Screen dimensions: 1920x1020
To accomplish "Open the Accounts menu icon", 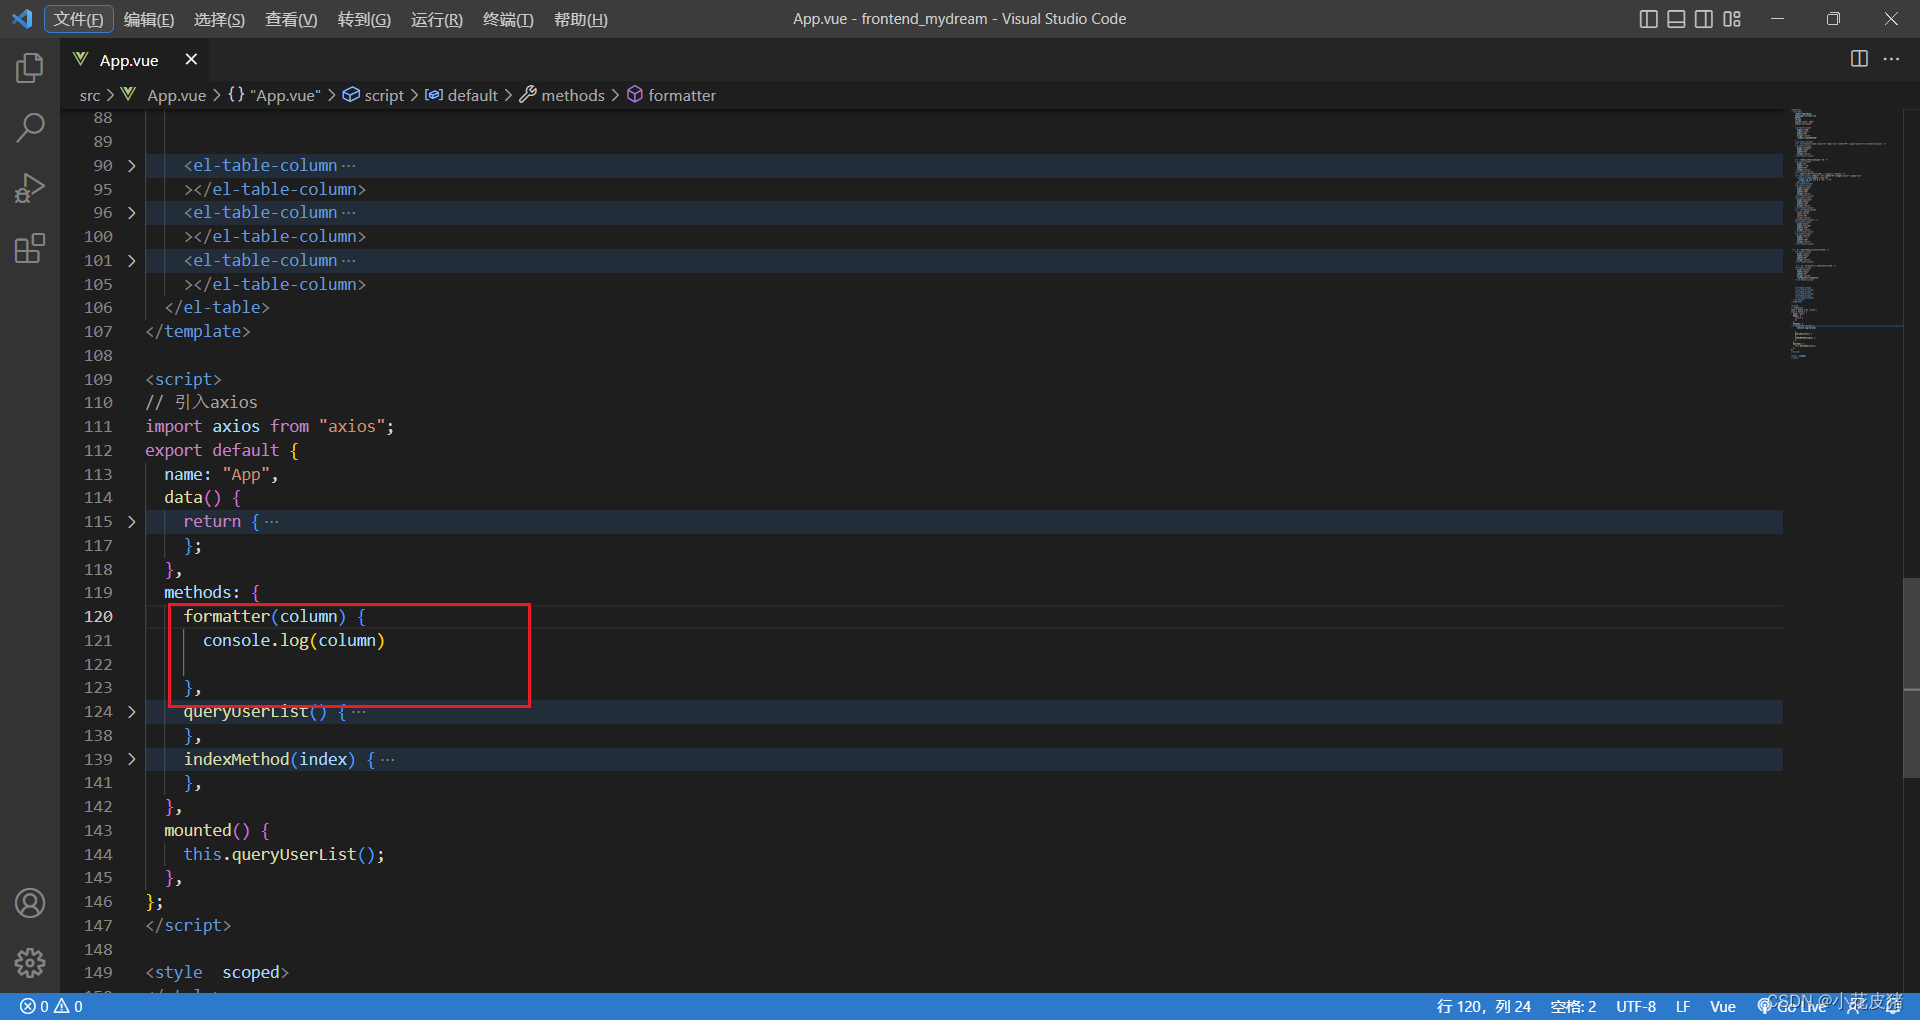I will tap(30, 903).
